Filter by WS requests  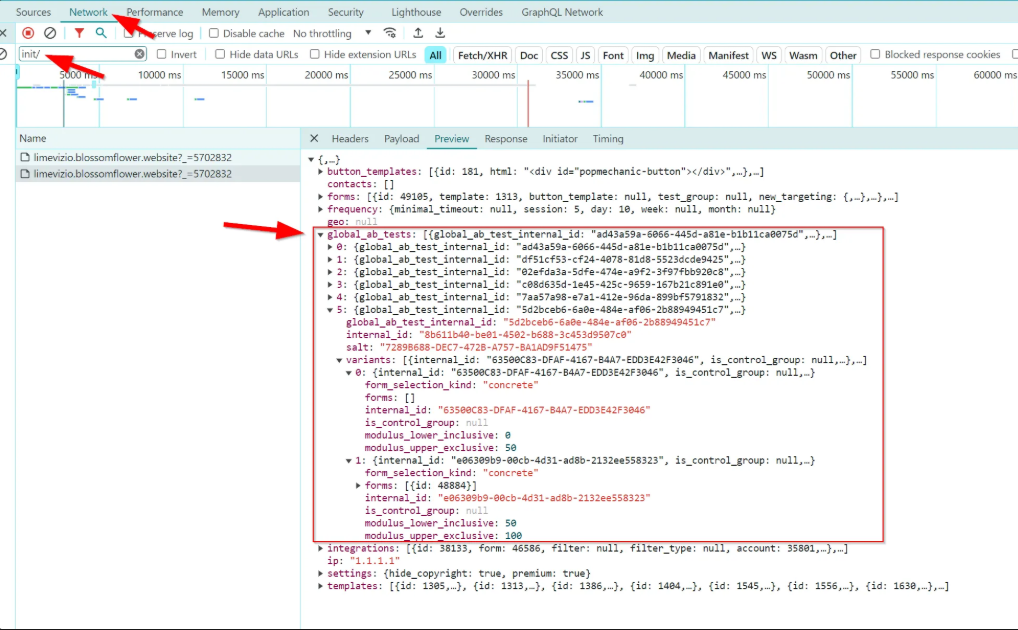769,55
